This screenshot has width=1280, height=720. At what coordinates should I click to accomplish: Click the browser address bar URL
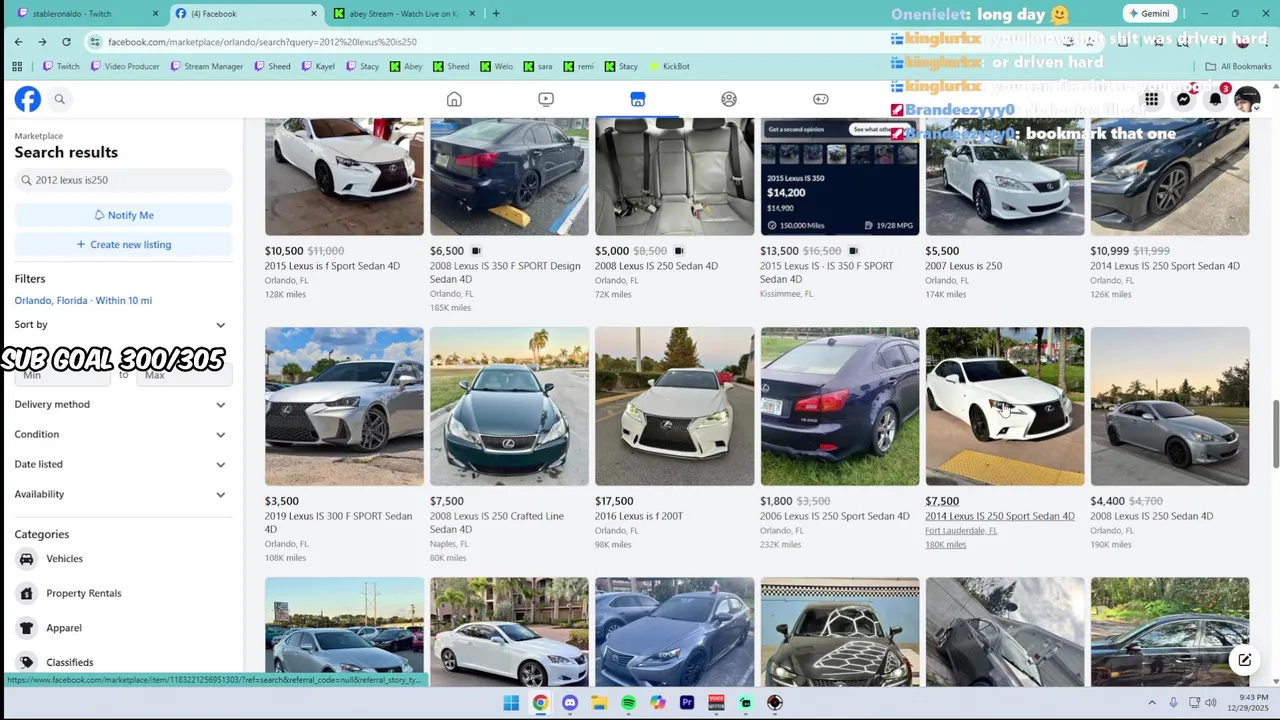[x=262, y=42]
